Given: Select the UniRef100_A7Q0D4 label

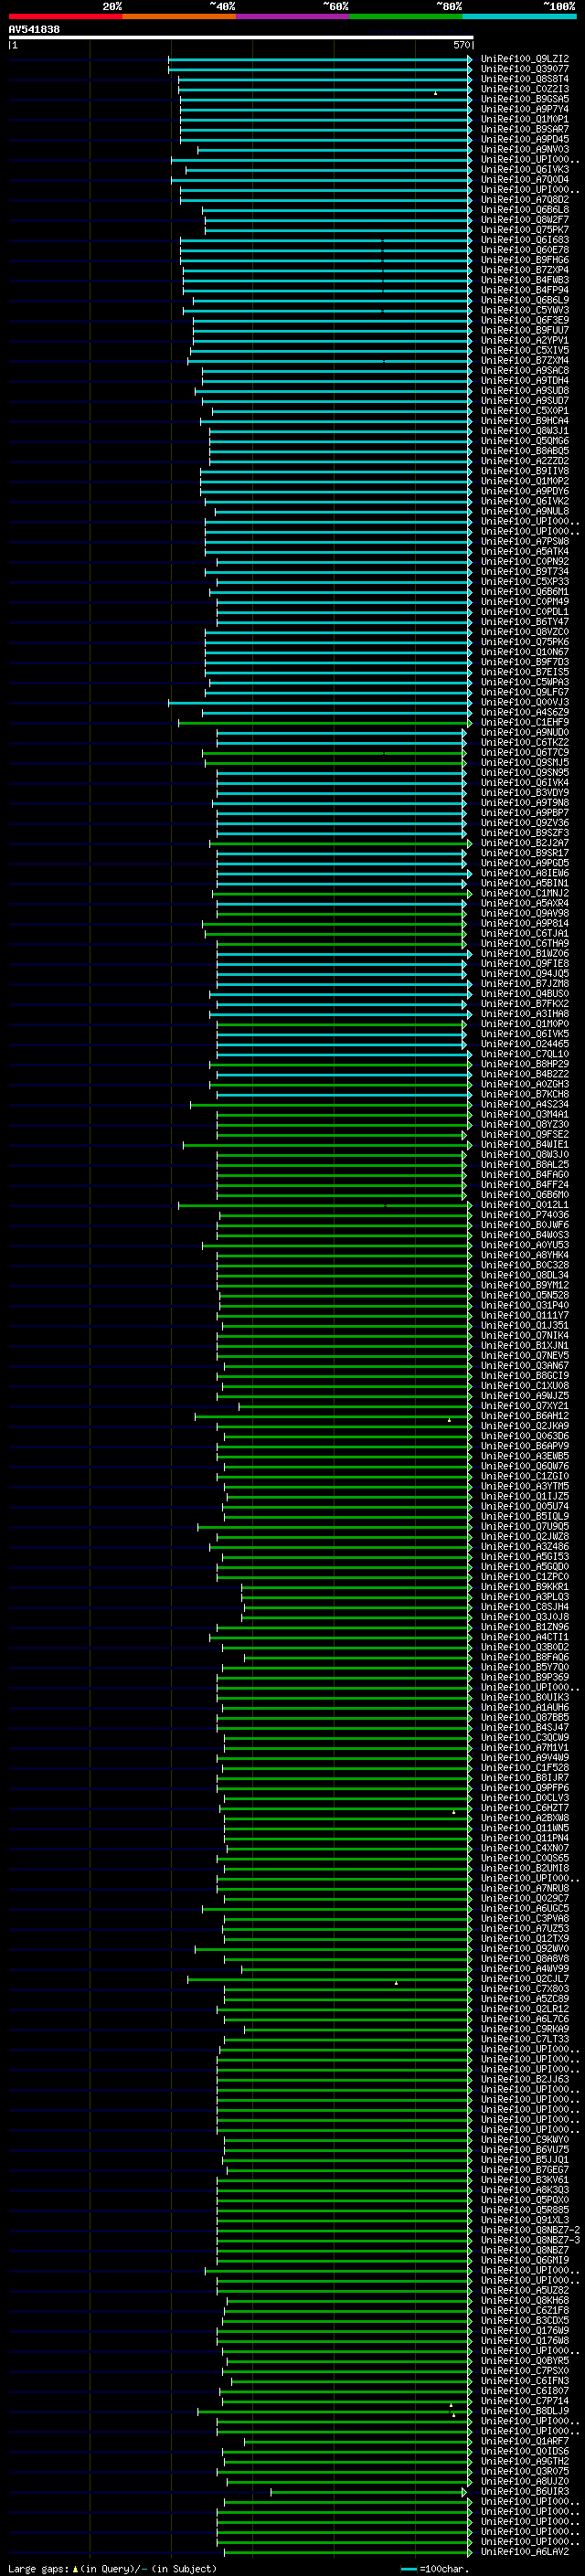Looking at the screenshot, I should point(525,180).
